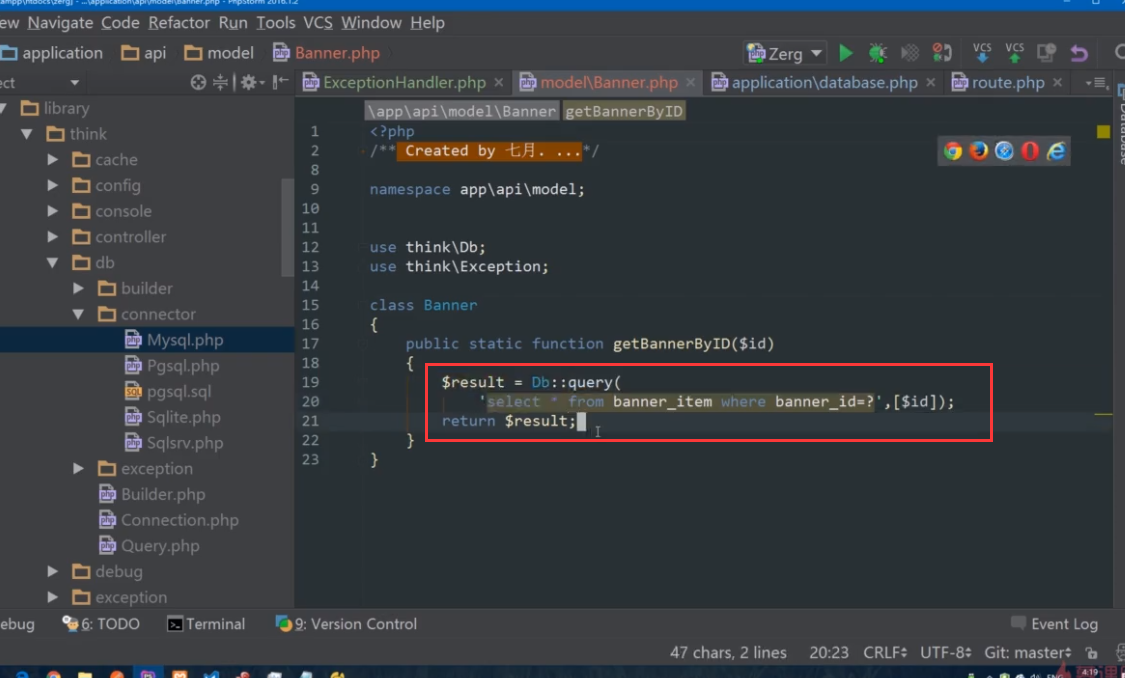Open the Help menu

(427, 23)
